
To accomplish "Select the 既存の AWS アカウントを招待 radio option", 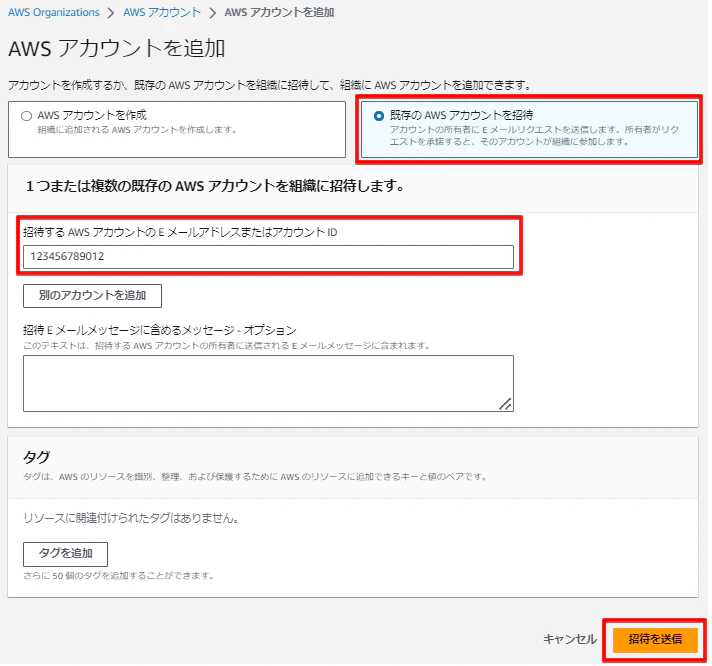I will point(378,116).
